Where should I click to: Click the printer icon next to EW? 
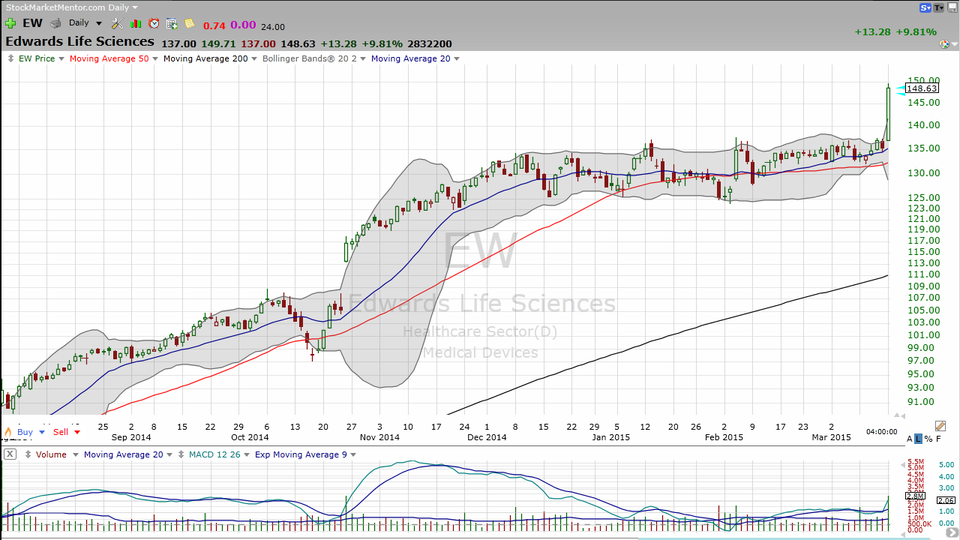point(56,23)
